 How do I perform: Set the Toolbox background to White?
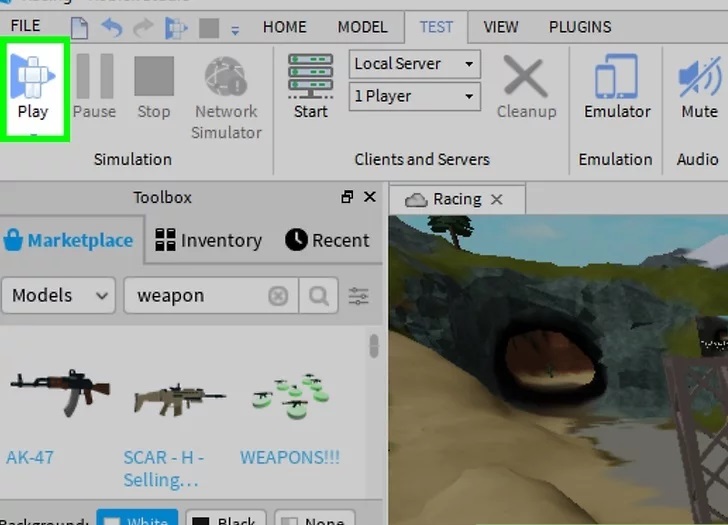point(137,518)
